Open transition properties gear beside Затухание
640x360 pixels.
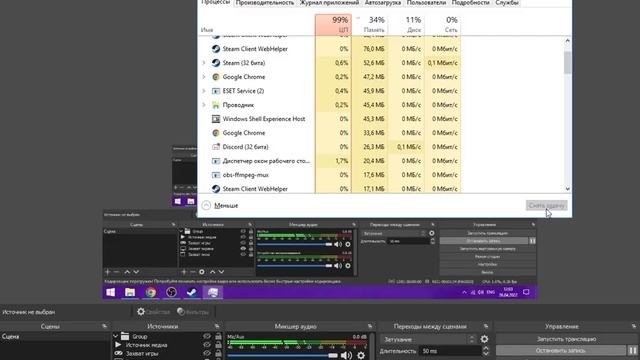pyautogui.click(x=484, y=339)
